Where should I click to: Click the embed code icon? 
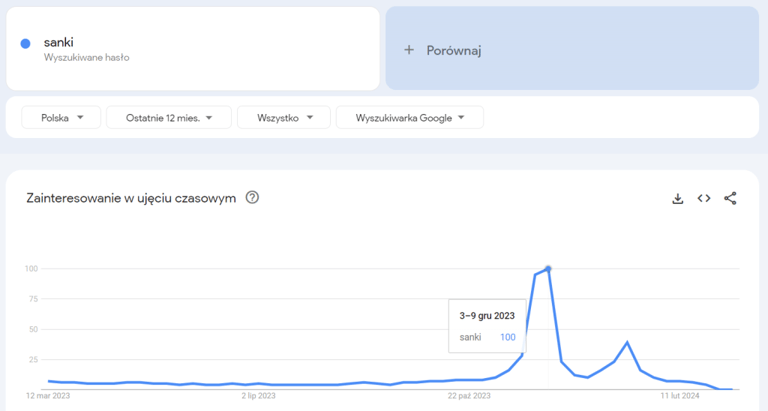(x=704, y=198)
